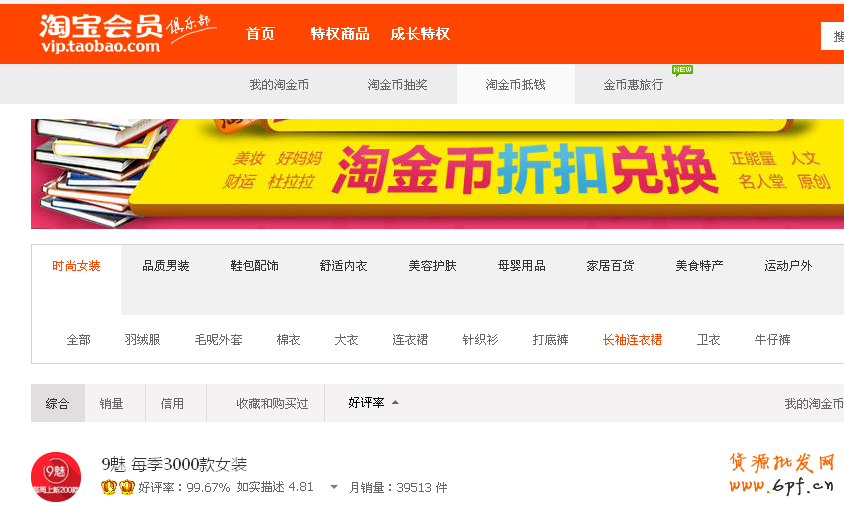
Task: Open the 我的淘金币 filter on the right
Action: point(812,404)
